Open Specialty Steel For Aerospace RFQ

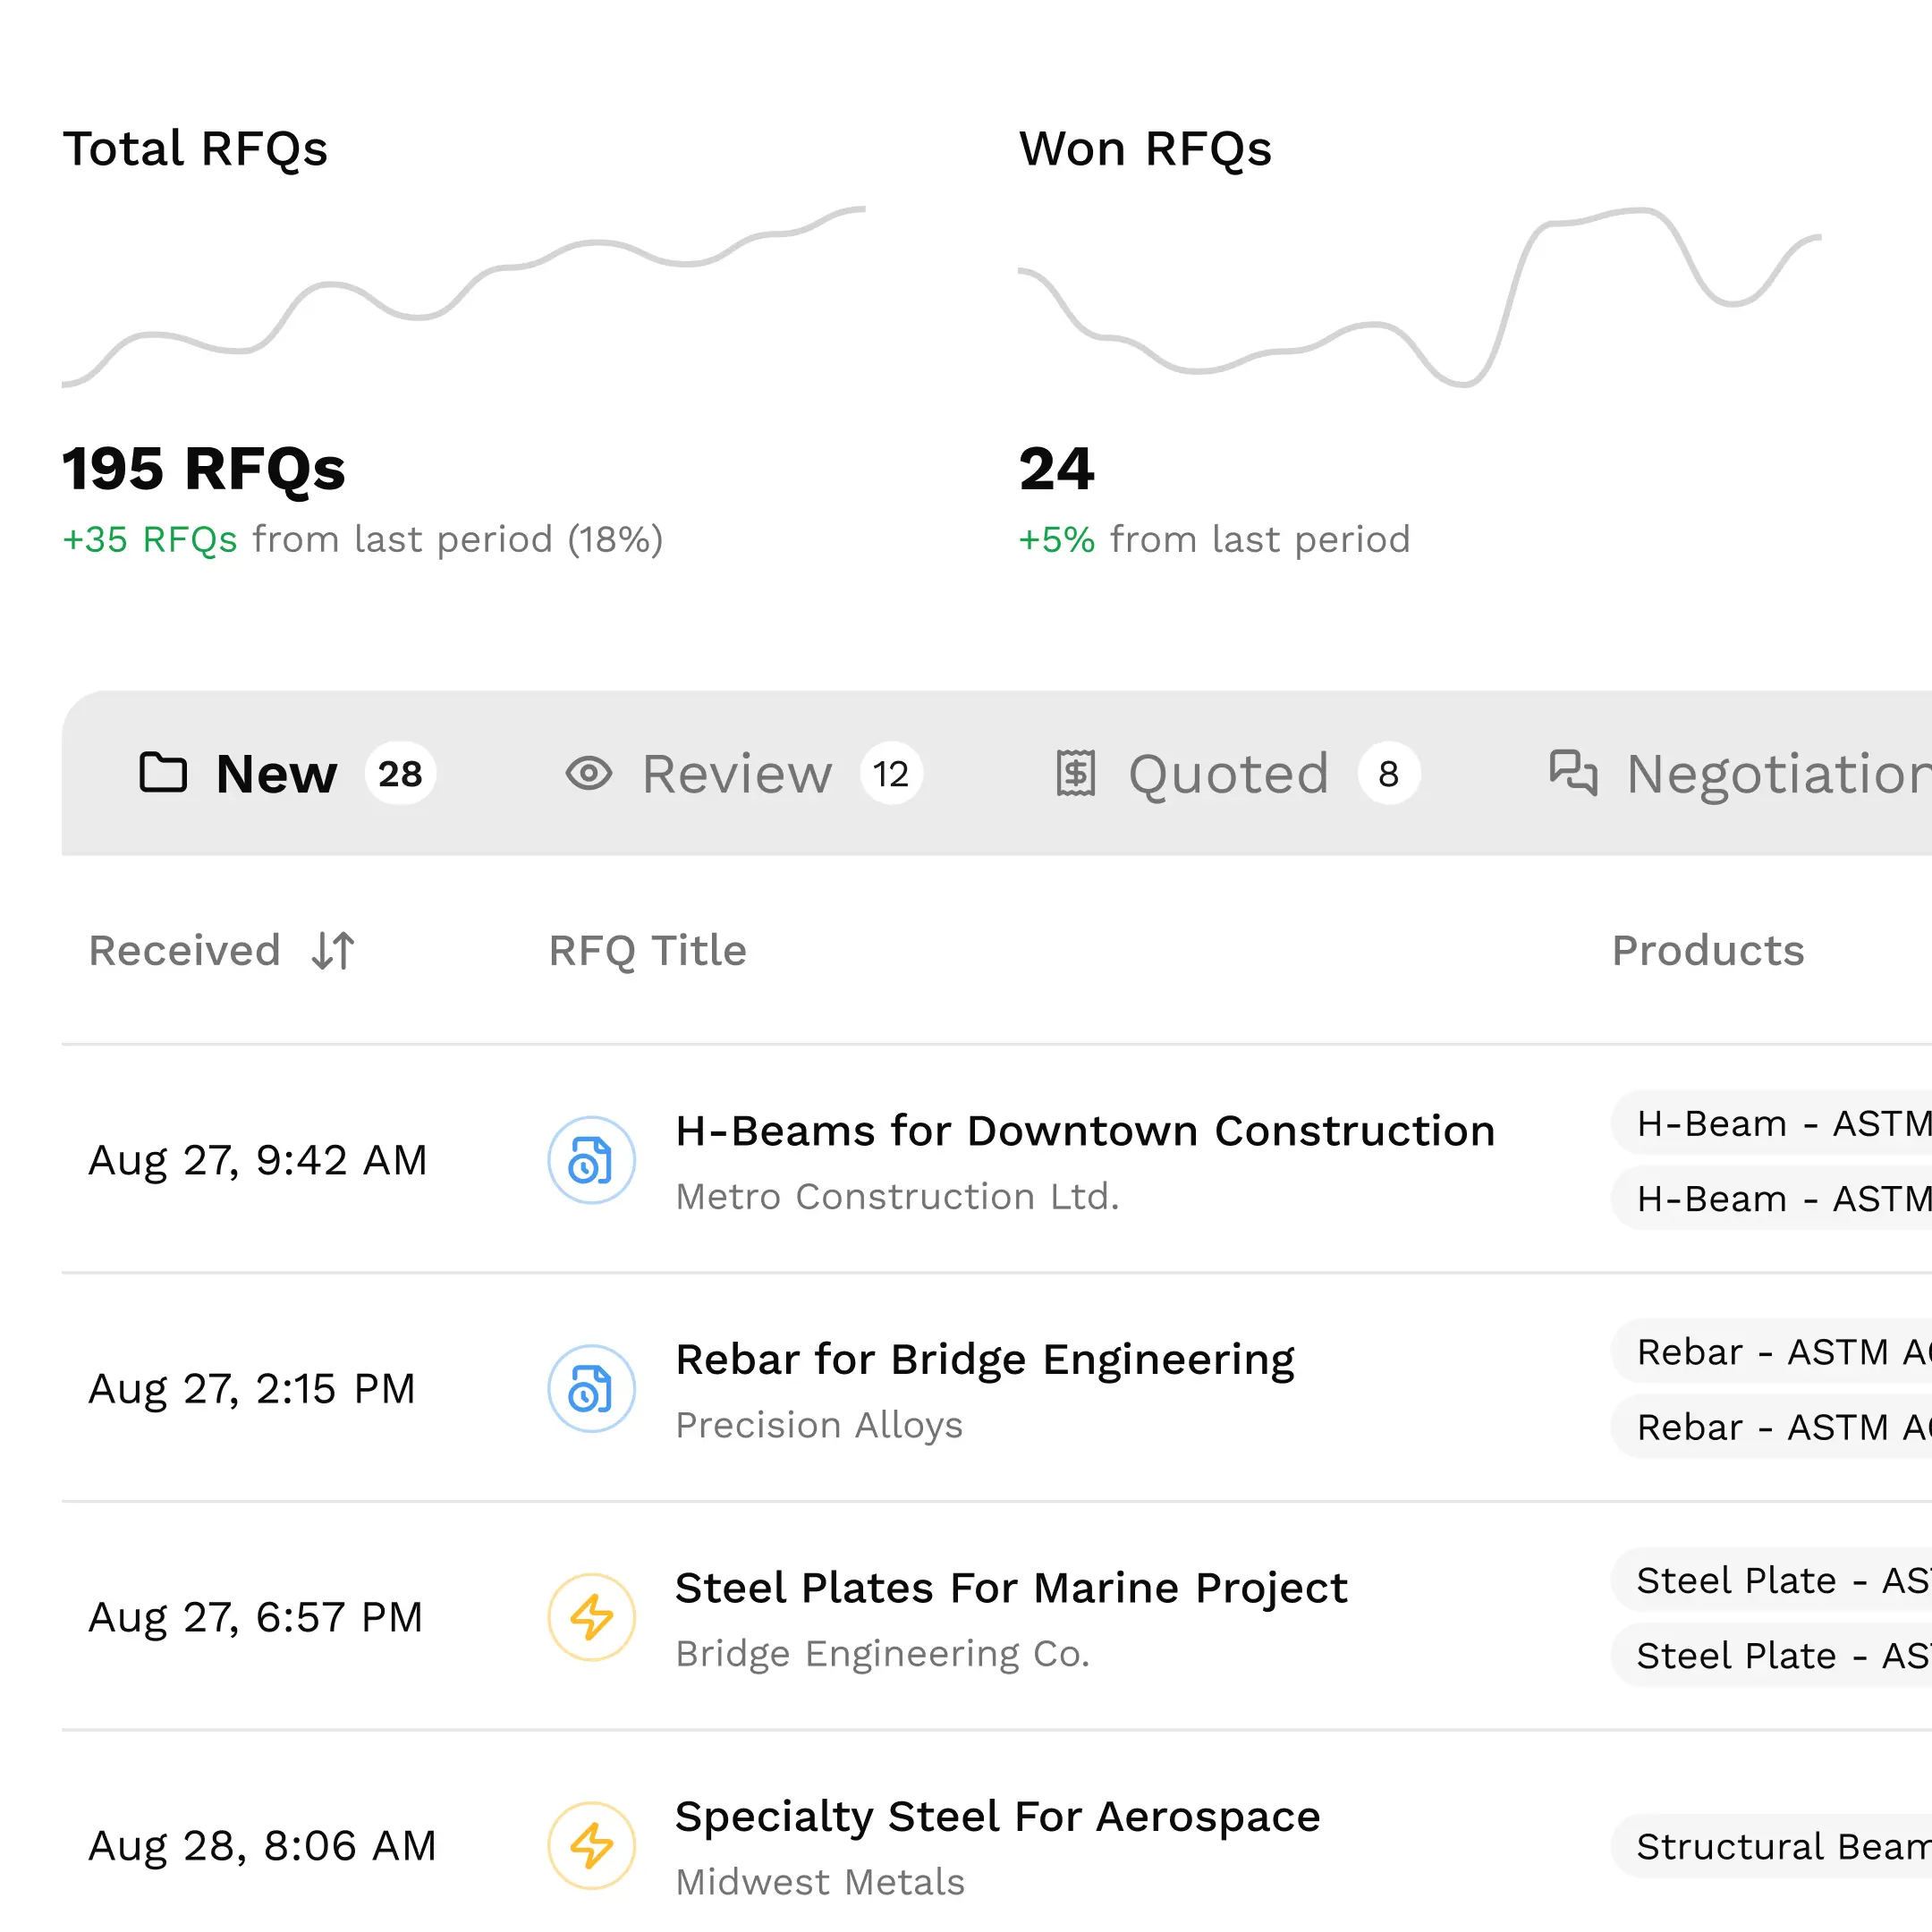coord(997,1816)
